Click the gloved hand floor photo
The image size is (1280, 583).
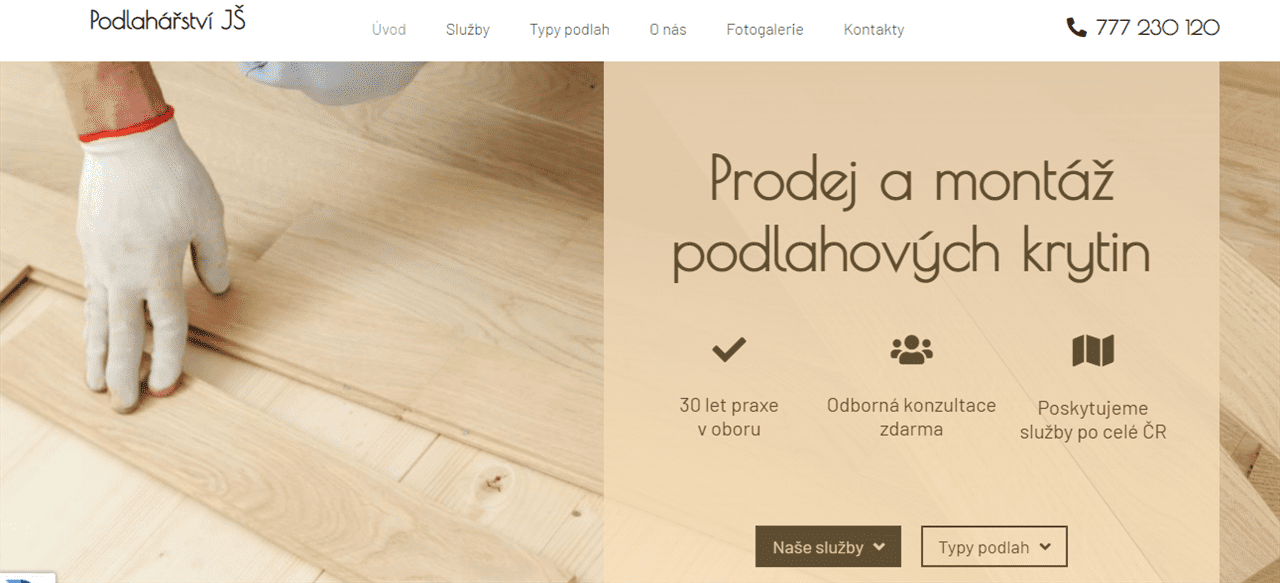(x=302, y=322)
